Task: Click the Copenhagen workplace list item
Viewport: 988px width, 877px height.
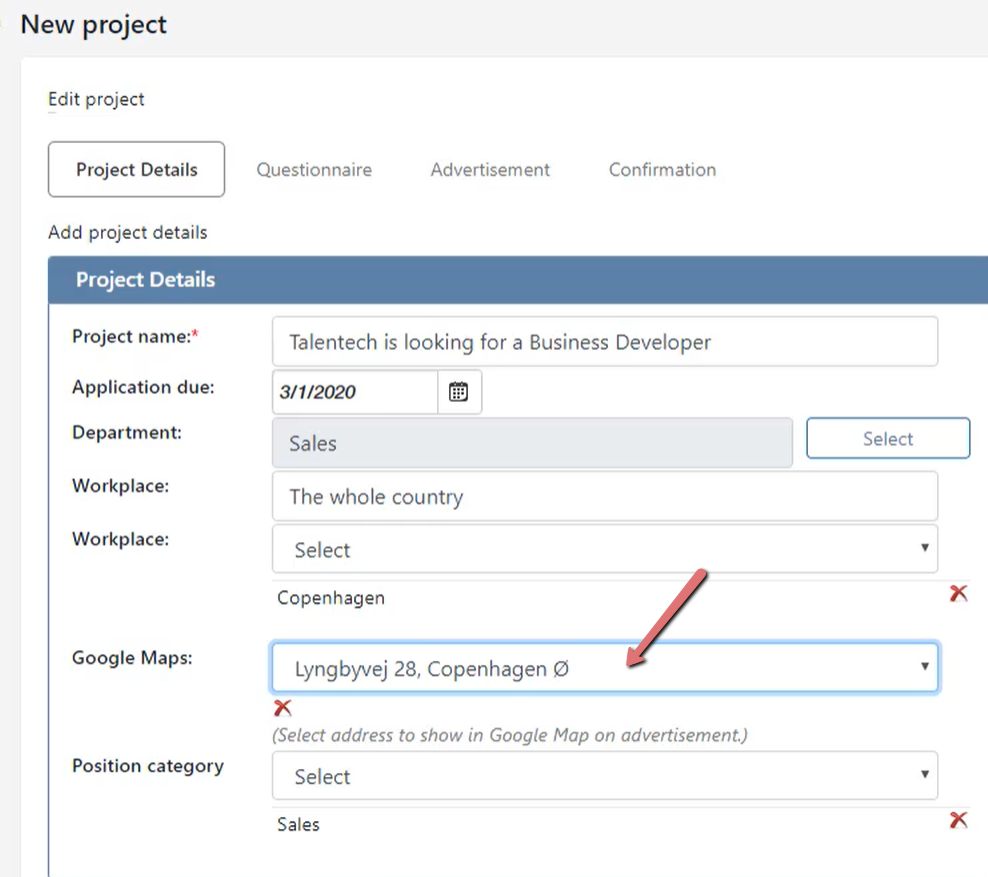Action: tap(331, 598)
